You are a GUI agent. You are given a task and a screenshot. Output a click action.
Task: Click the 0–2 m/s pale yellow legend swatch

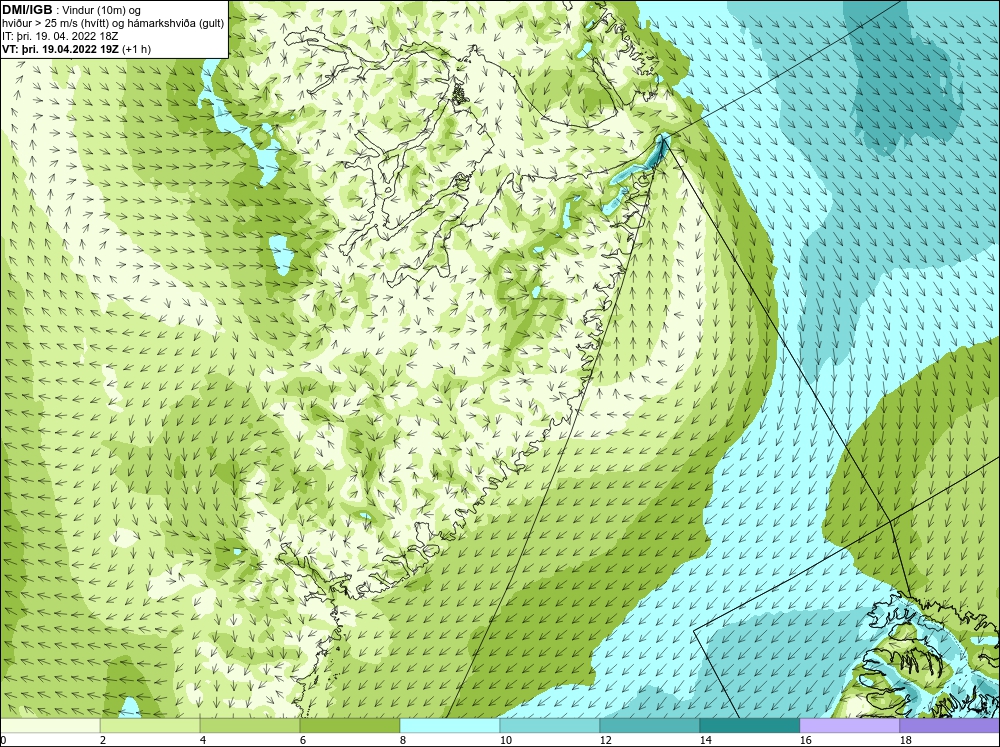coord(50,725)
